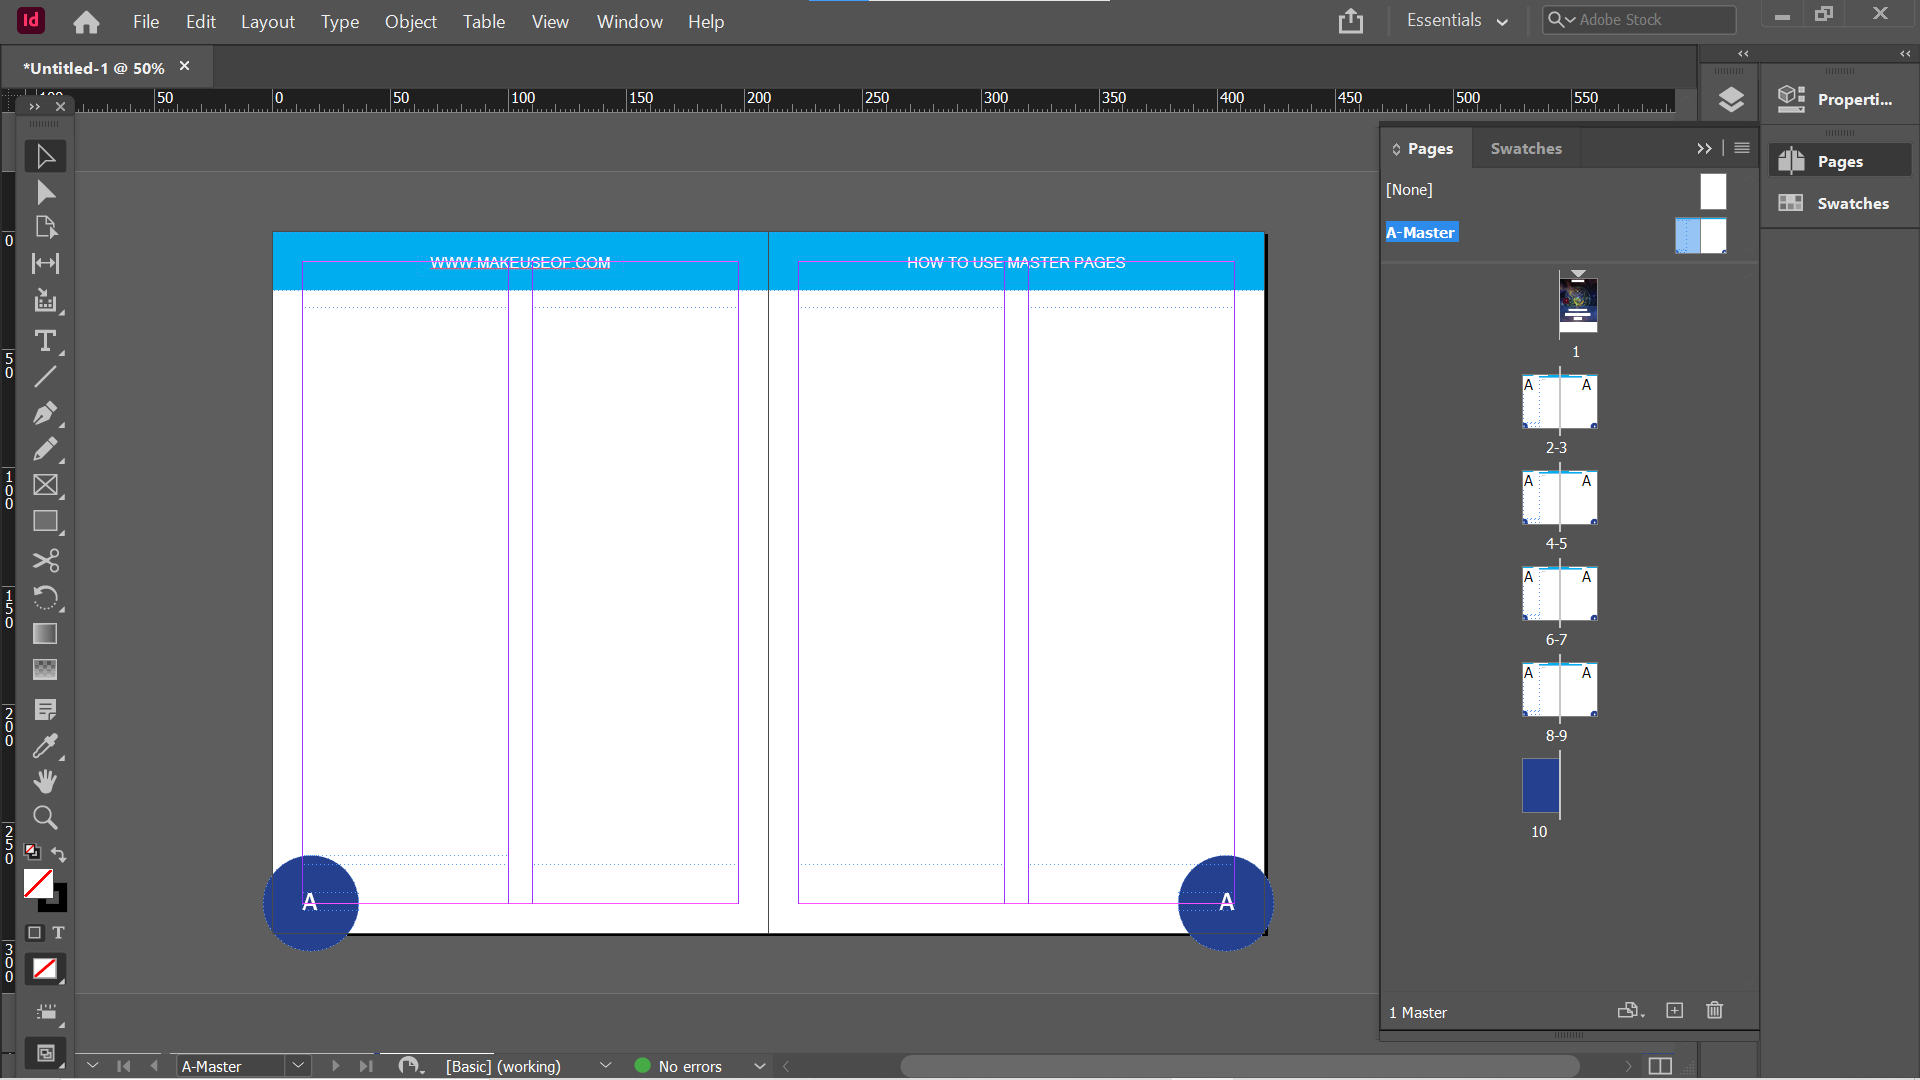
Task: Select the Hand tool
Action: click(45, 781)
